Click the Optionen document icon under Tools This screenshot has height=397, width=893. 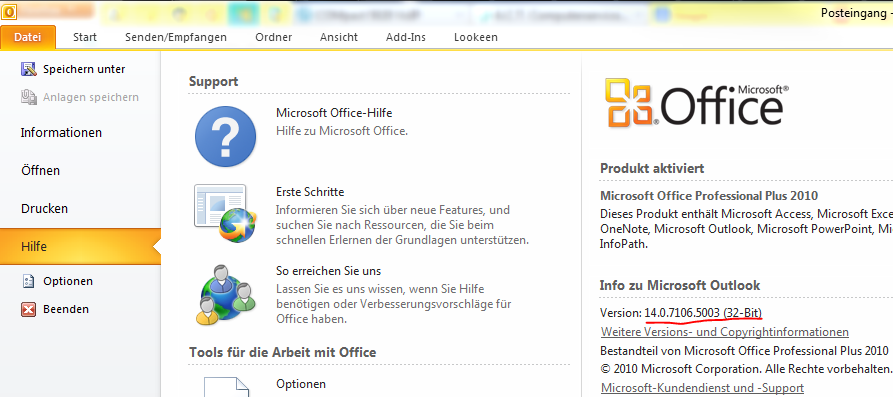click(x=226, y=387)
